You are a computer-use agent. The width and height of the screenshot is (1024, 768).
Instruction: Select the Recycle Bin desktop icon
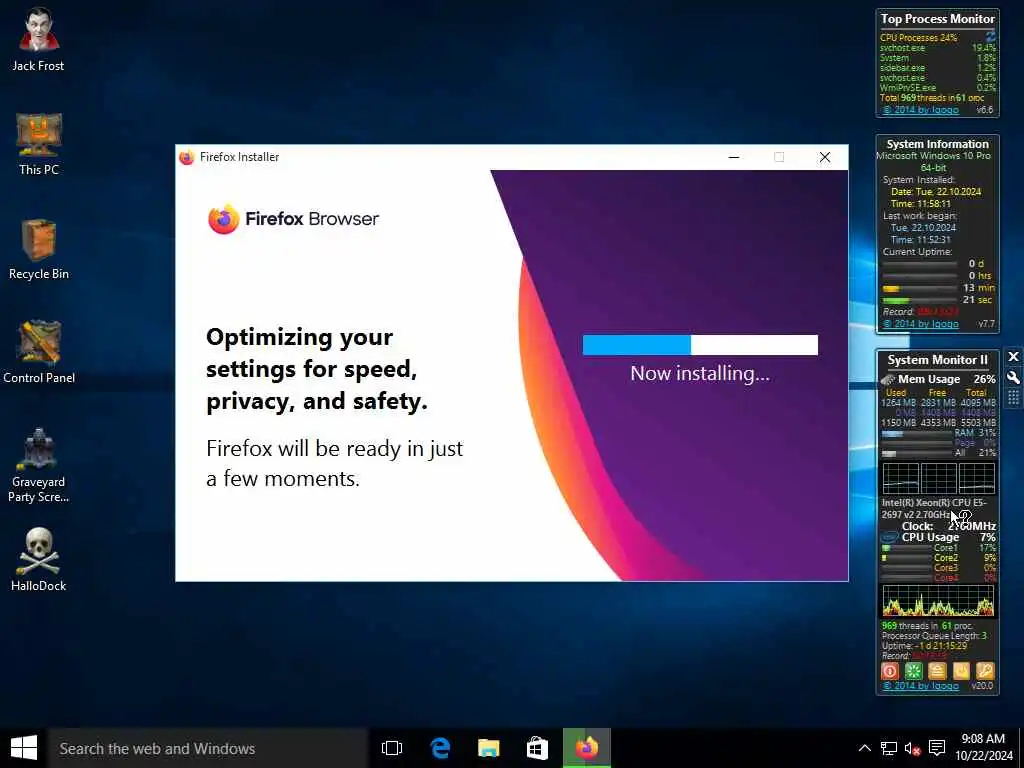39,249
